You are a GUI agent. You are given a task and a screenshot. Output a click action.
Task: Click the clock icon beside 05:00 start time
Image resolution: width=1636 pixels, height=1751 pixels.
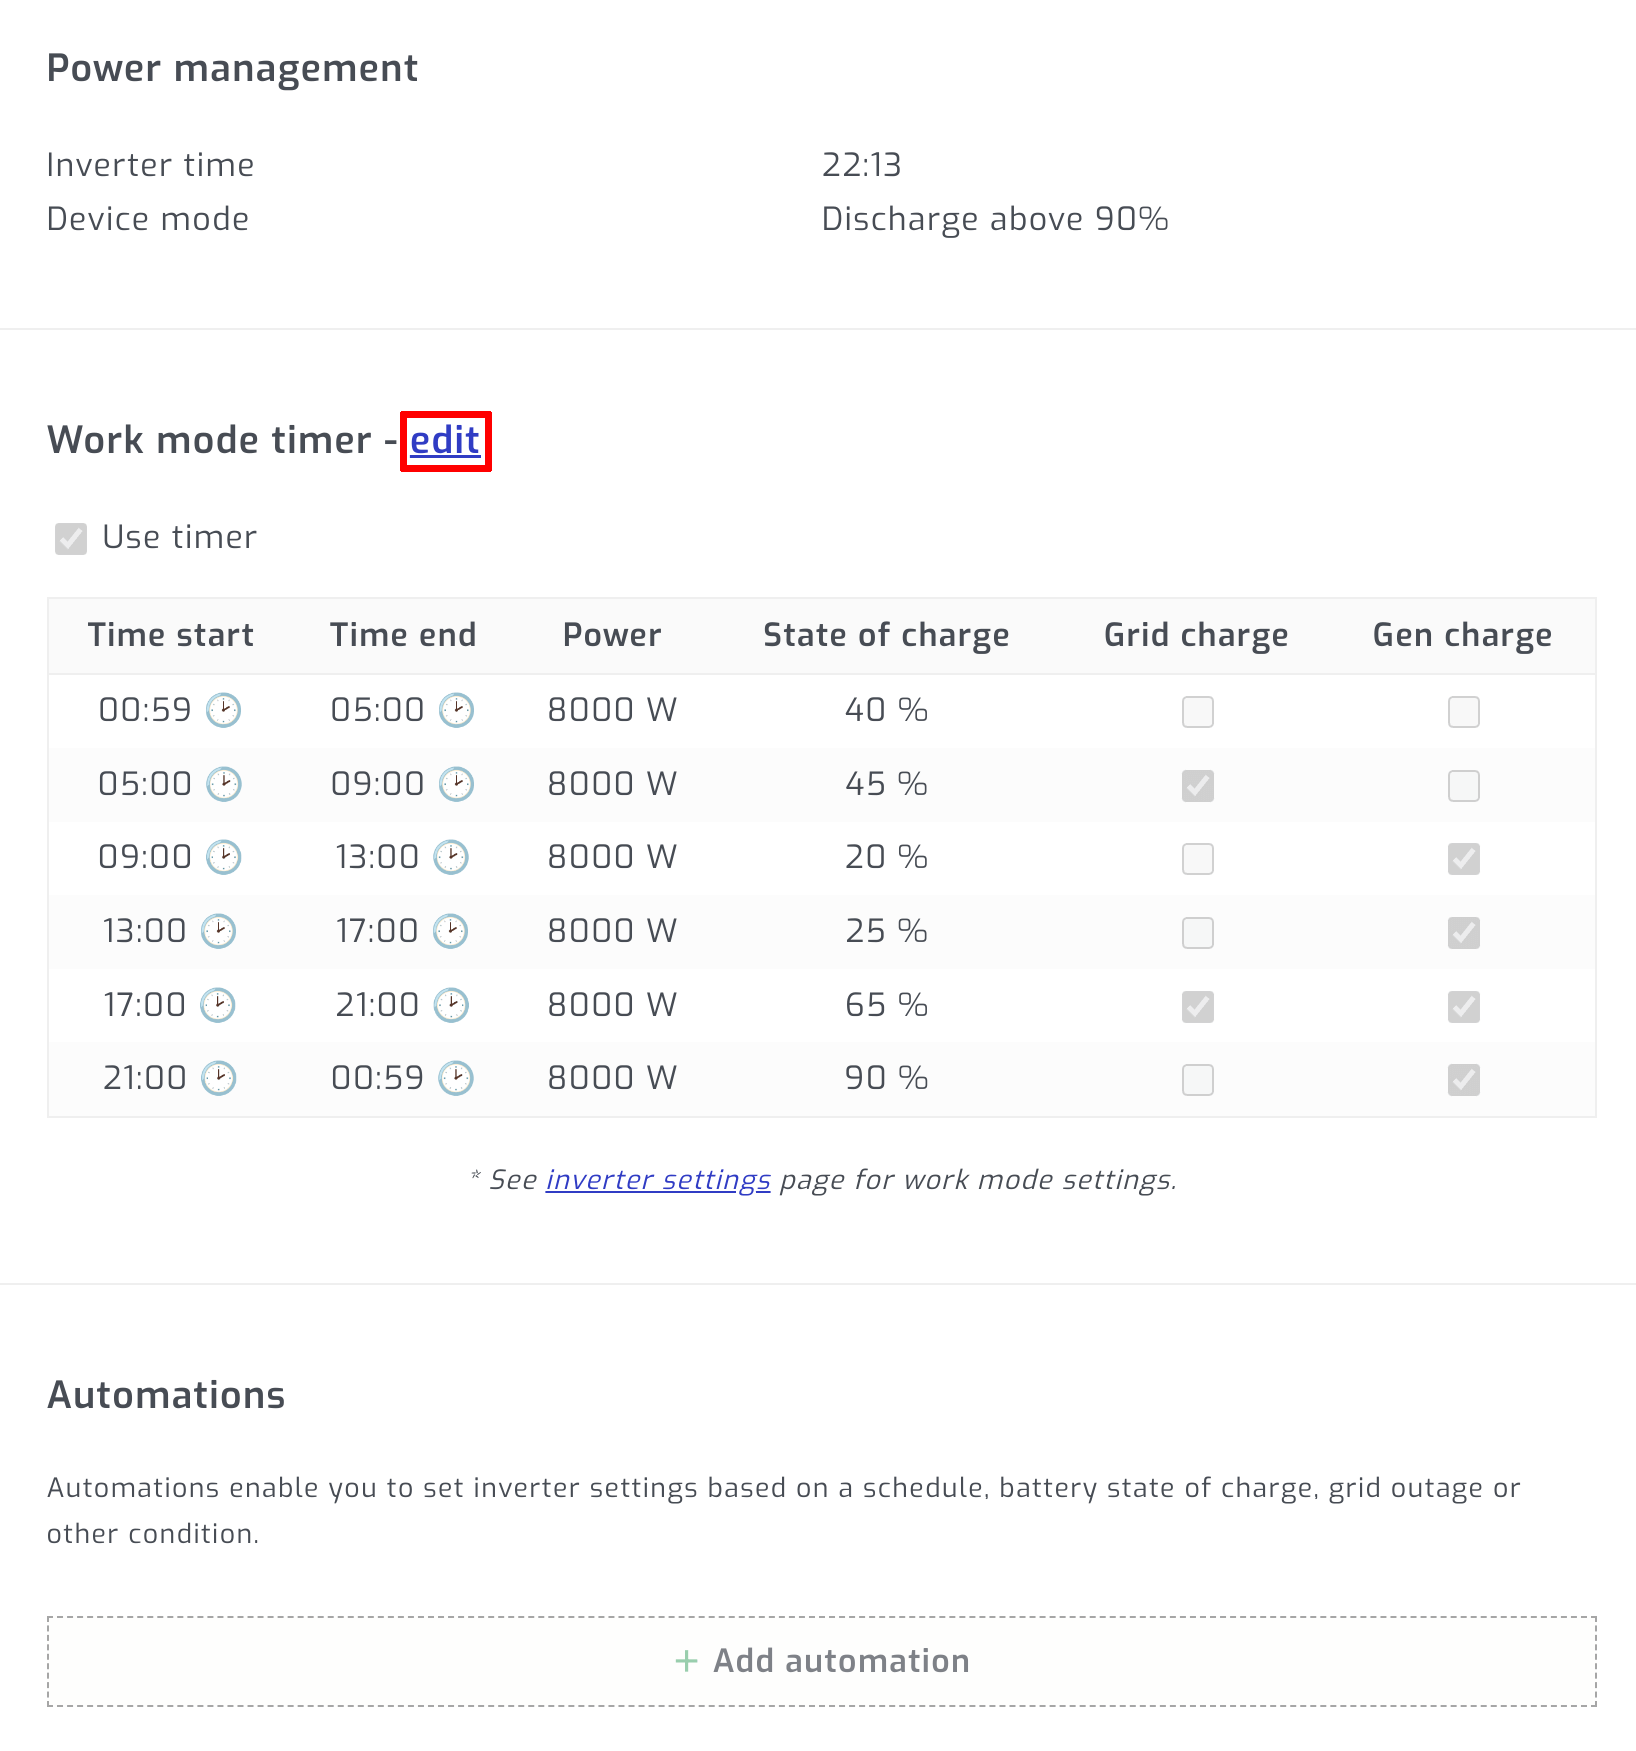[225, 784]
